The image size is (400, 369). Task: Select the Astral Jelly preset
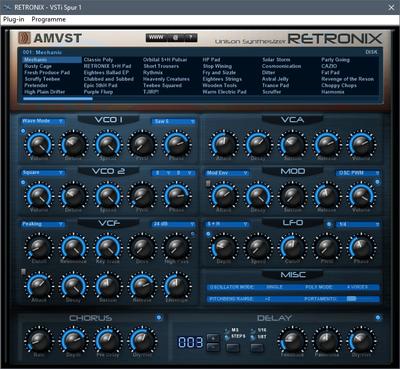[x=275, y=79]
